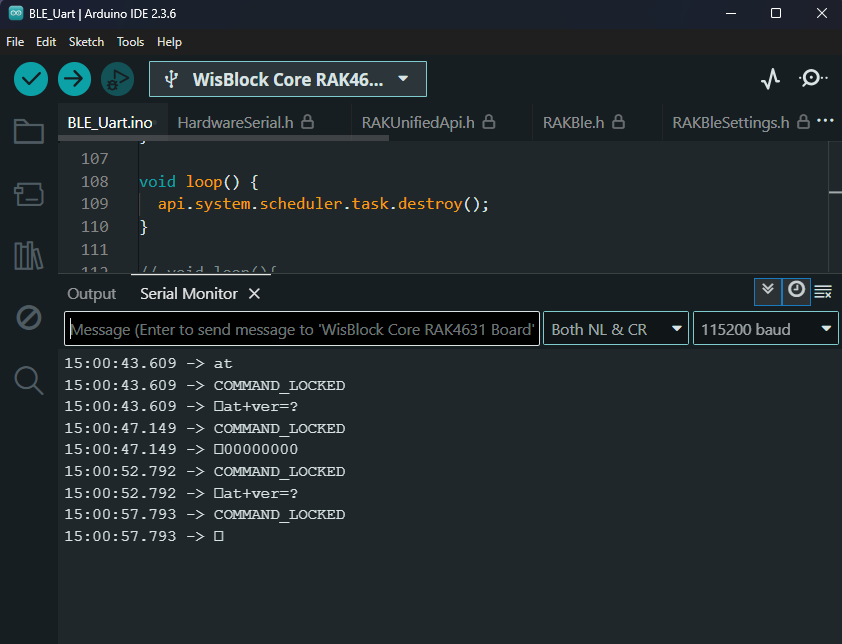Switch to the RAKBle.h editor tab

(573, 123)
